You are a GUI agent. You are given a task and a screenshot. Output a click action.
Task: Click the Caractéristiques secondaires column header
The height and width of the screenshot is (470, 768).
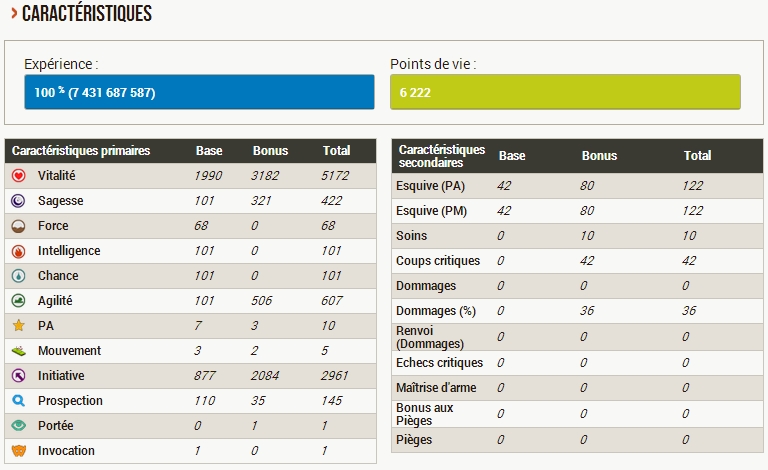tap(442, 156)
